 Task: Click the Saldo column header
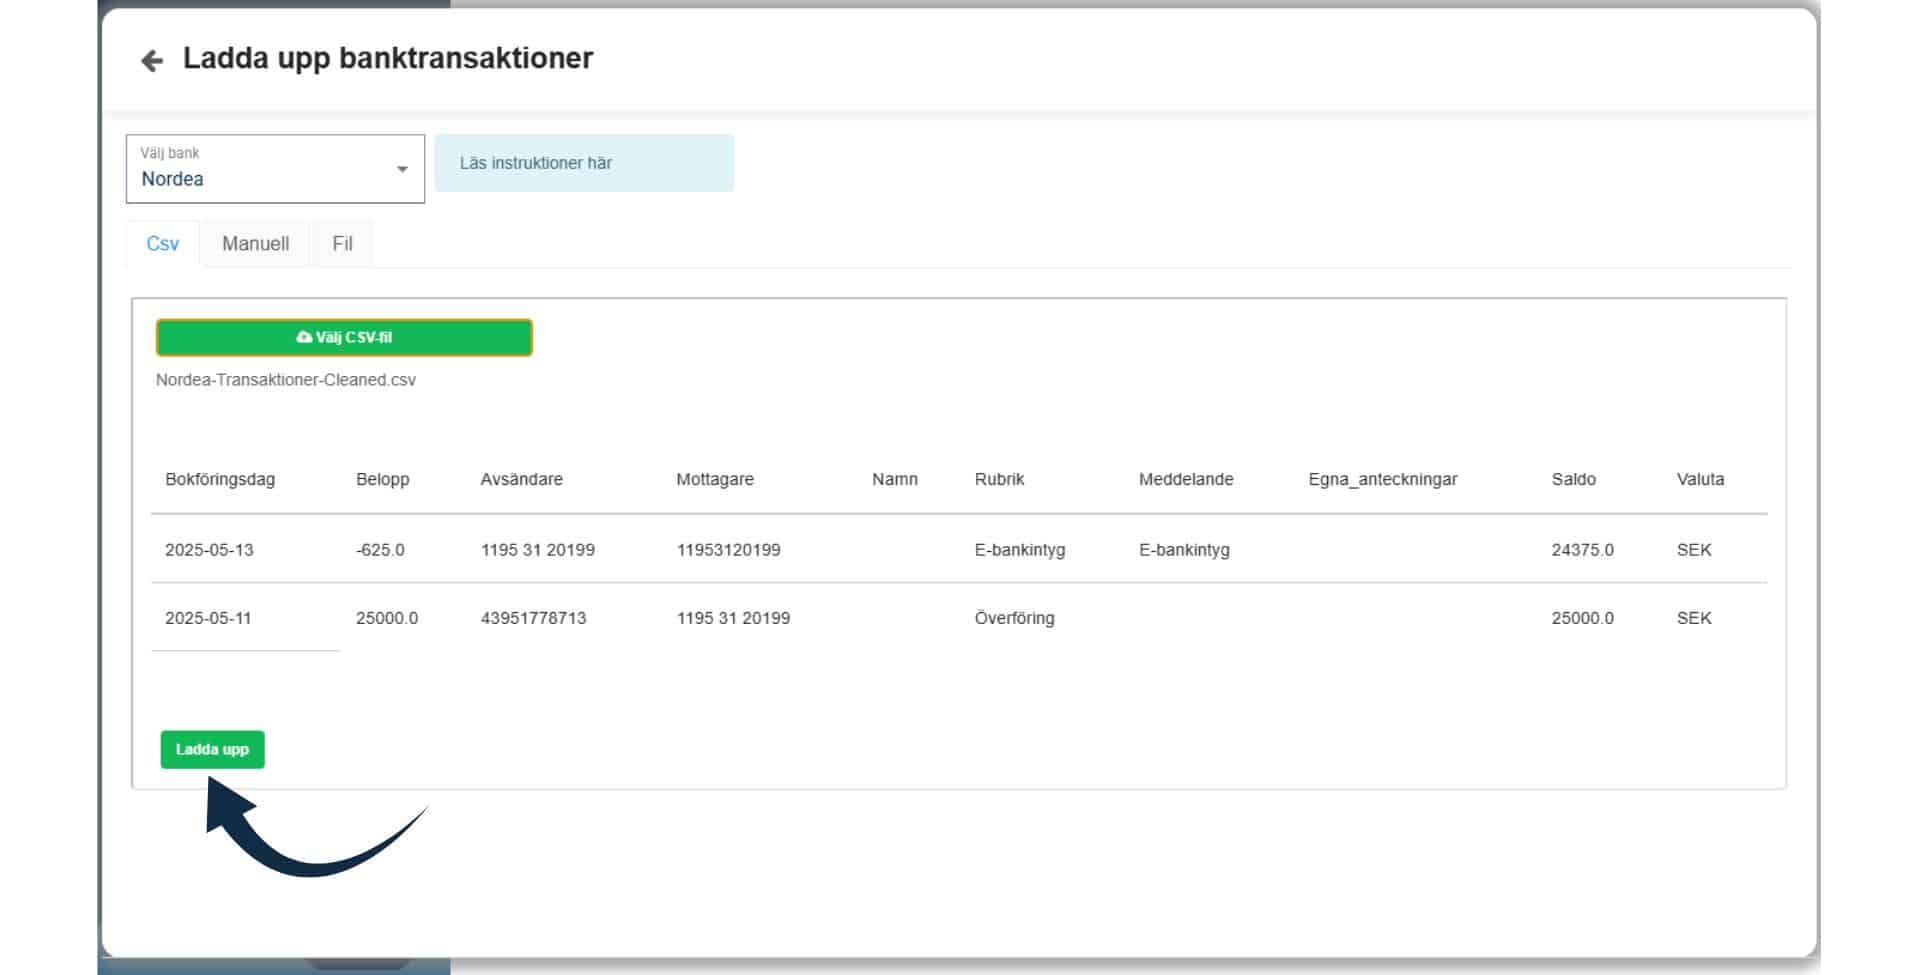(1574, 479)
